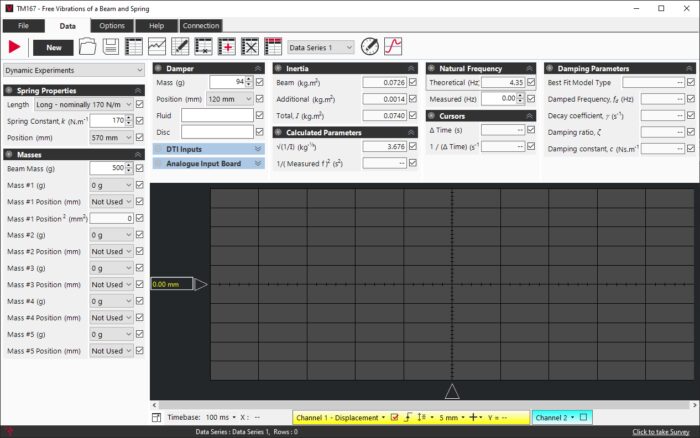The image size is (700, 438).
Task: Open the Data Series 1 dropdown
Action: click(320, 47)
